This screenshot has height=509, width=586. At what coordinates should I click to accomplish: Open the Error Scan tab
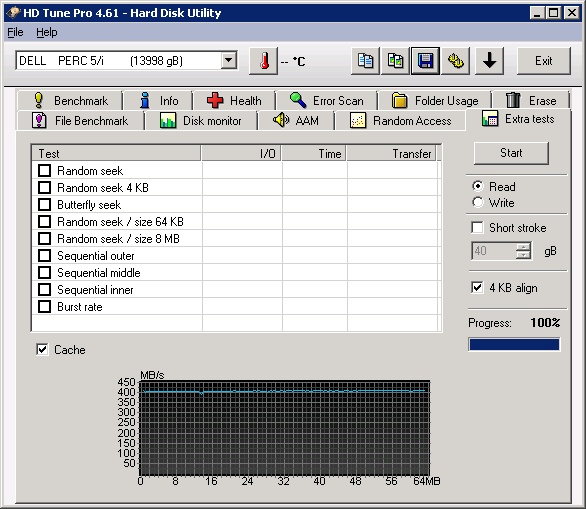(327, 101)
